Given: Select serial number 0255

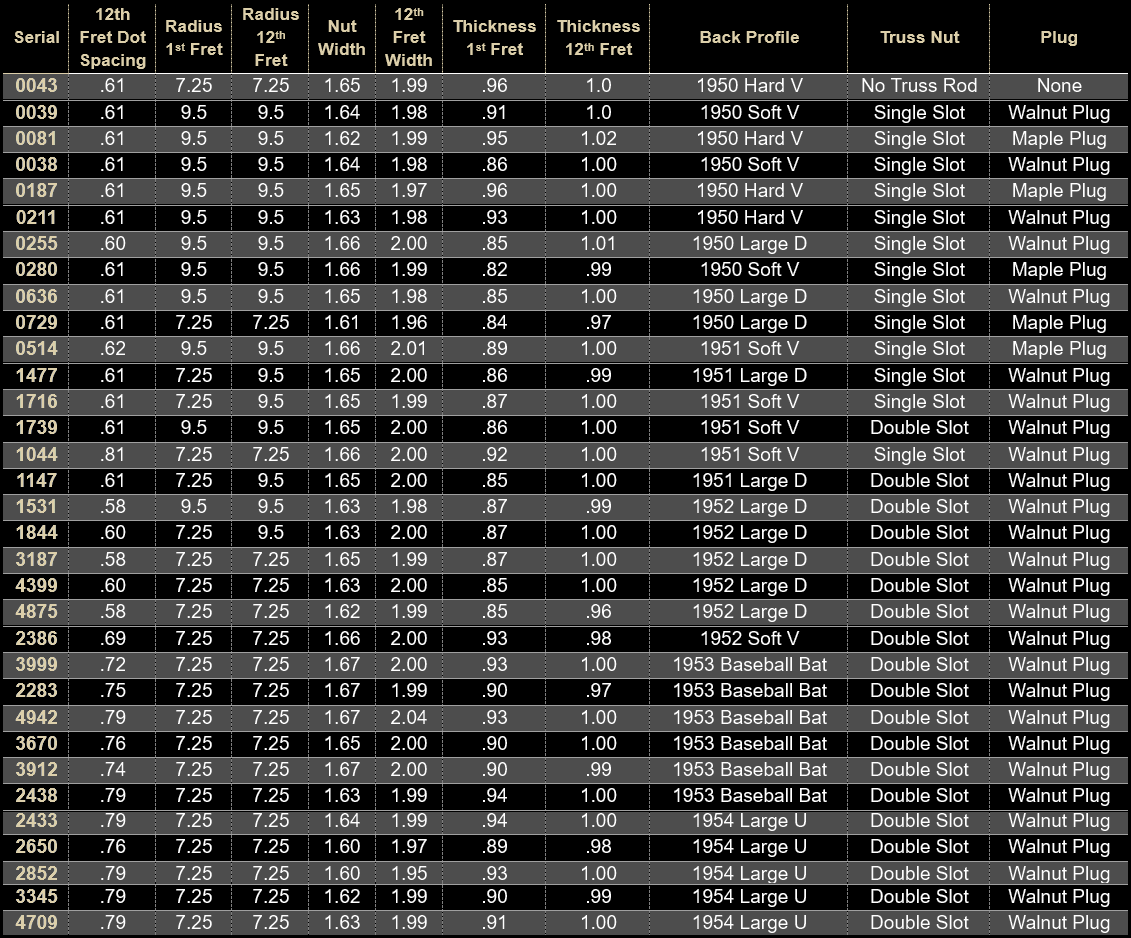Looking at the screenshot, I should (x=37, y=243).
